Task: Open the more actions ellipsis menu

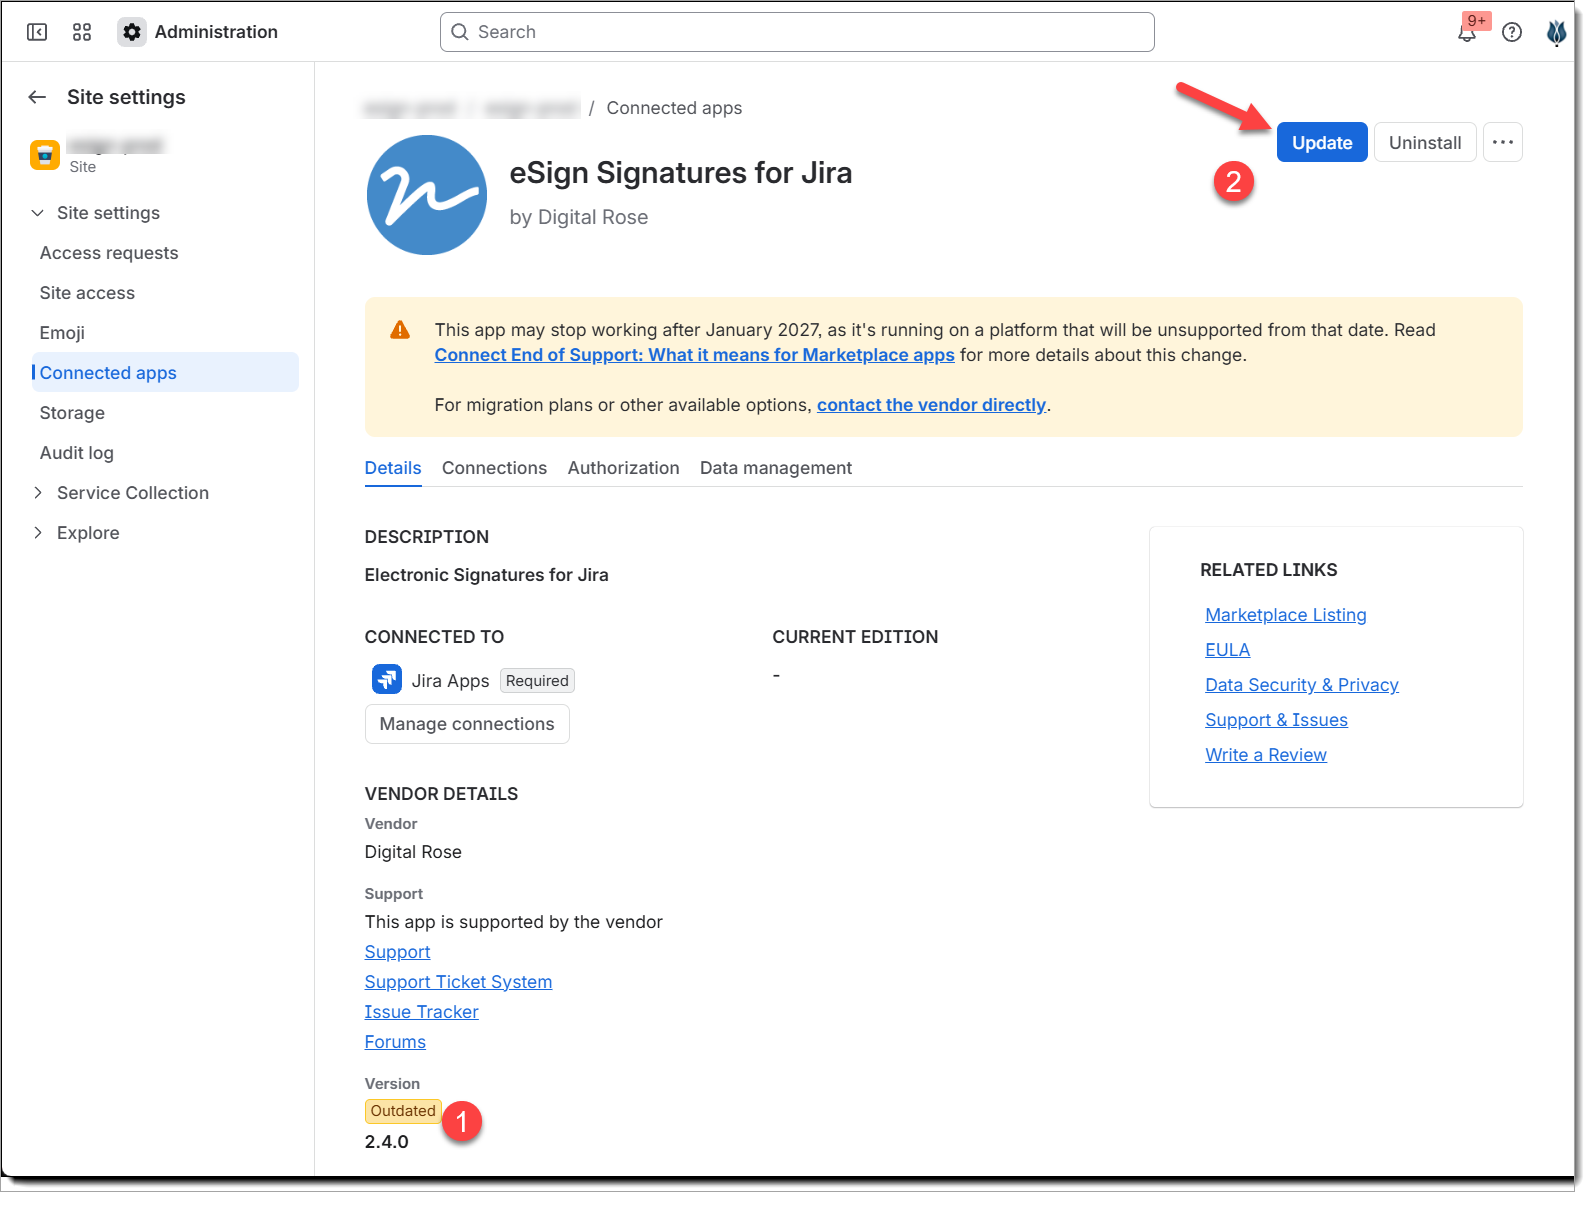Action: [1503, 143]
